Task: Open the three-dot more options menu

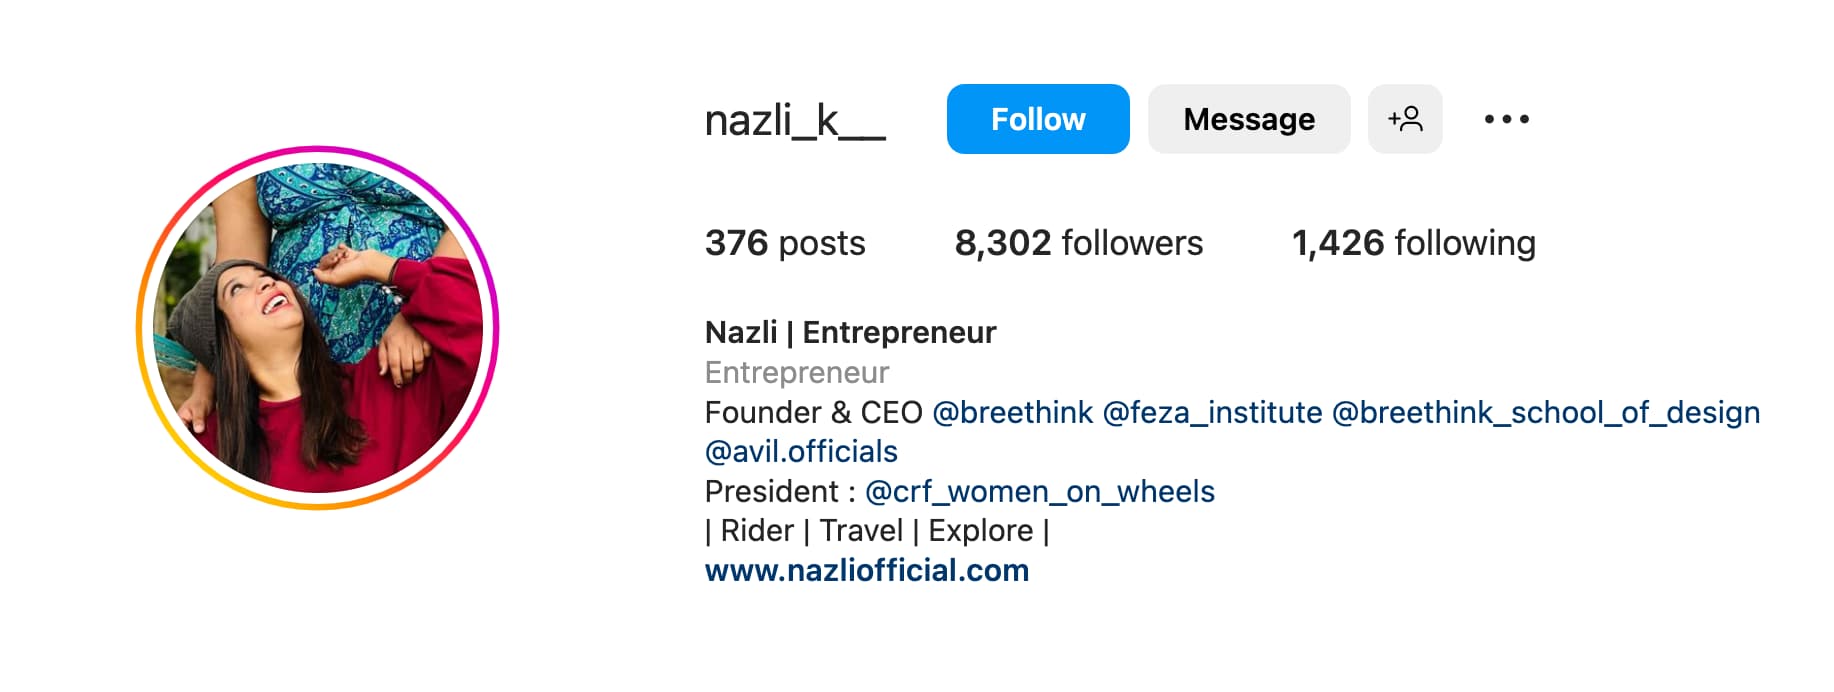Action: point(1506,119)
